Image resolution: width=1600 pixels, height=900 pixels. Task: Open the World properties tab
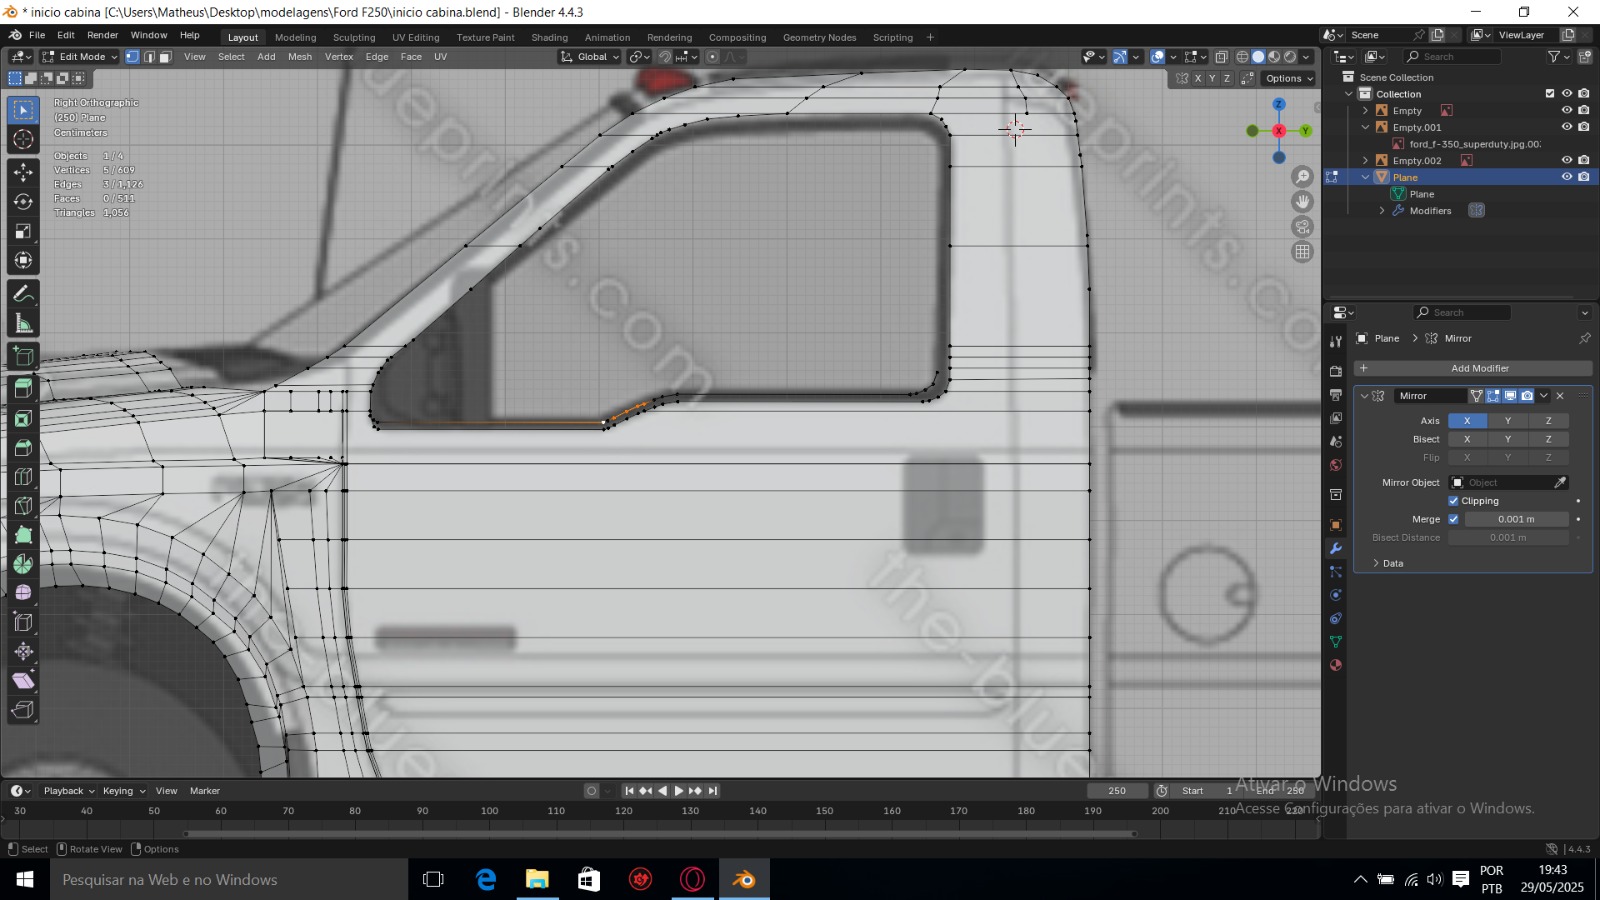tap(1336, 465)
